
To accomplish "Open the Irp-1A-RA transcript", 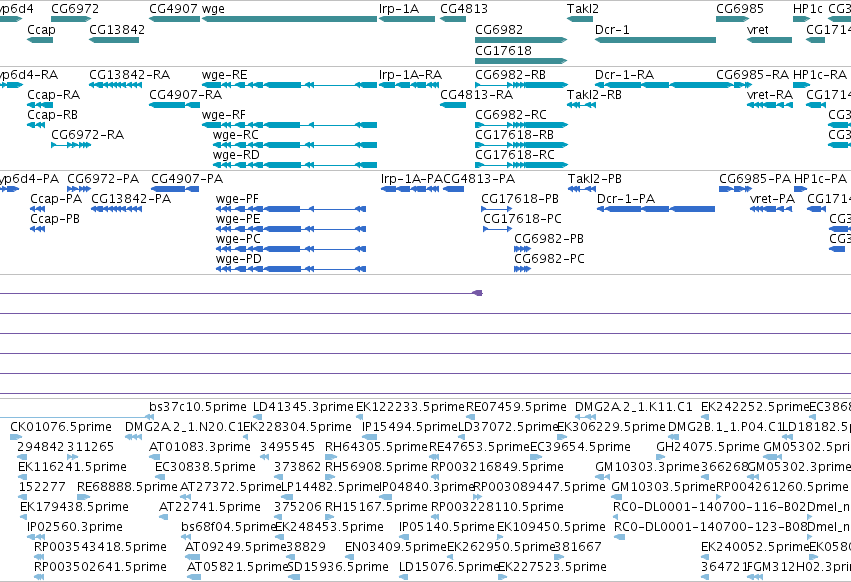I will [407, 85].
